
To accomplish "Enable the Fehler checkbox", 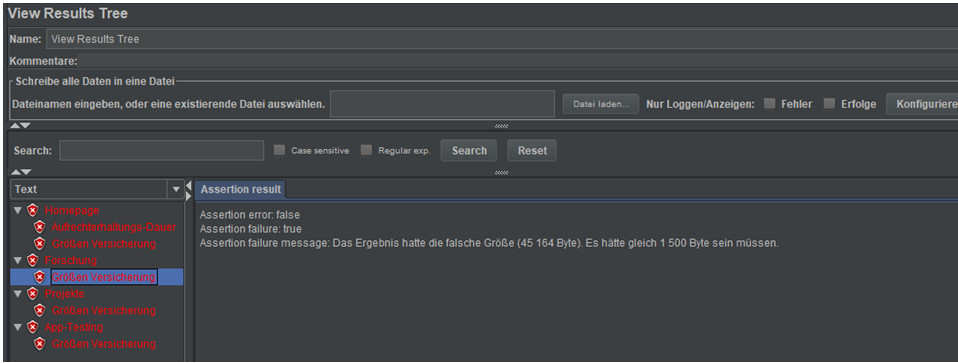I will [770, 103].
